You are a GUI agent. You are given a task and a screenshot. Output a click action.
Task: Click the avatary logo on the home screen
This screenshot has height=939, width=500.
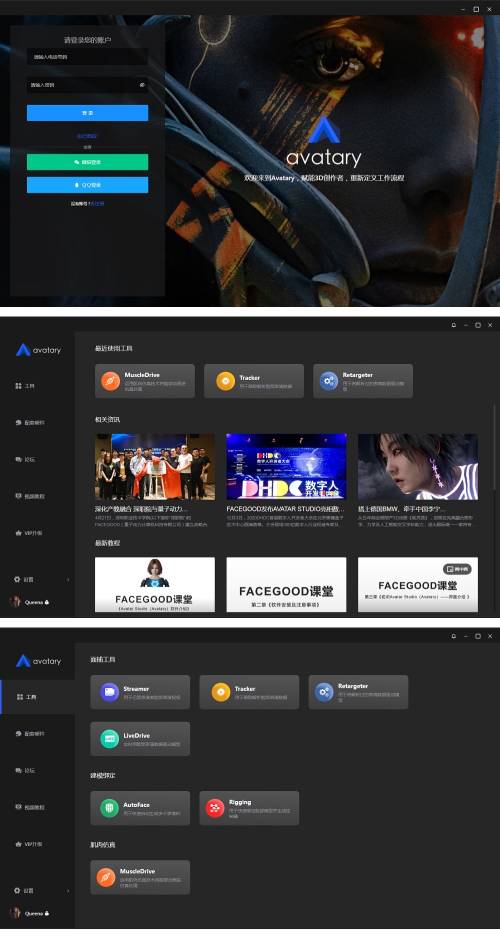pos(38,350)
